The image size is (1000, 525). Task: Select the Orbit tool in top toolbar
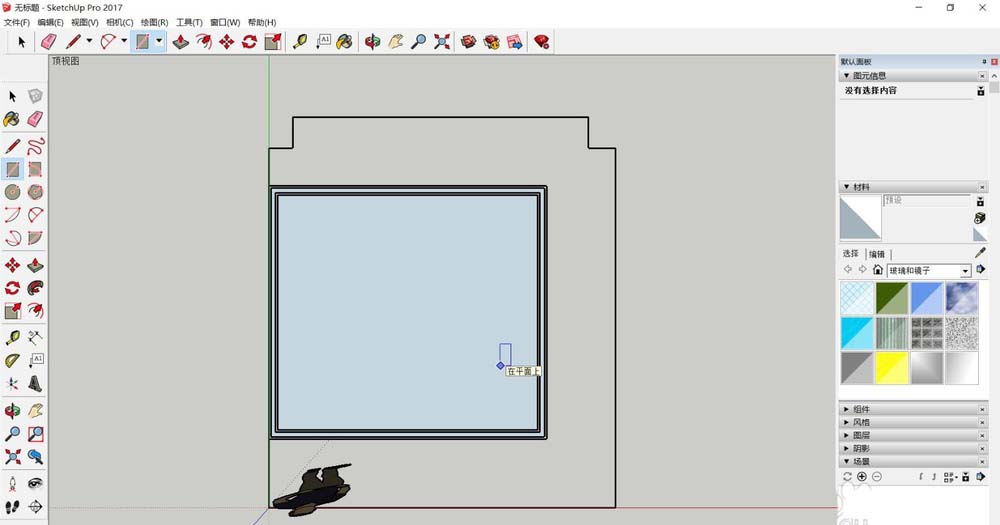(x=372, y=41)
